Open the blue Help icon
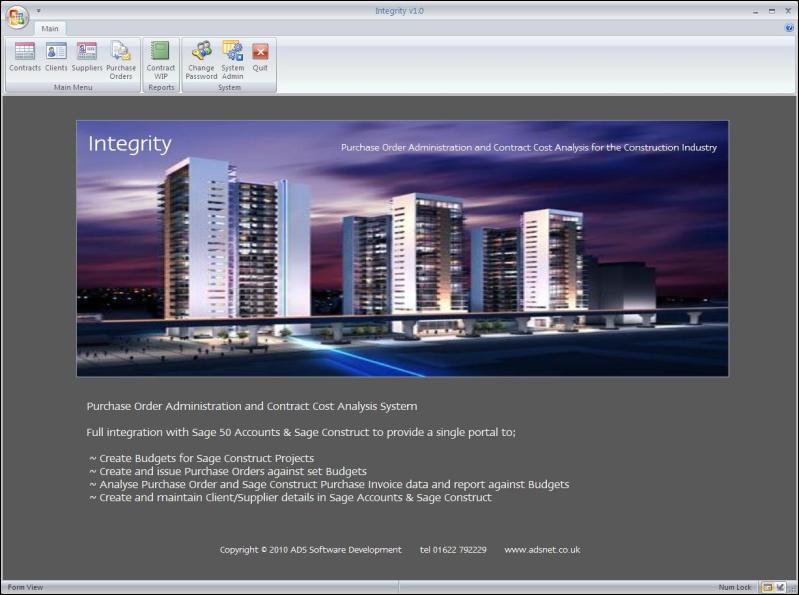The height and width of the screenshot is (595, 799). point(789,28)
